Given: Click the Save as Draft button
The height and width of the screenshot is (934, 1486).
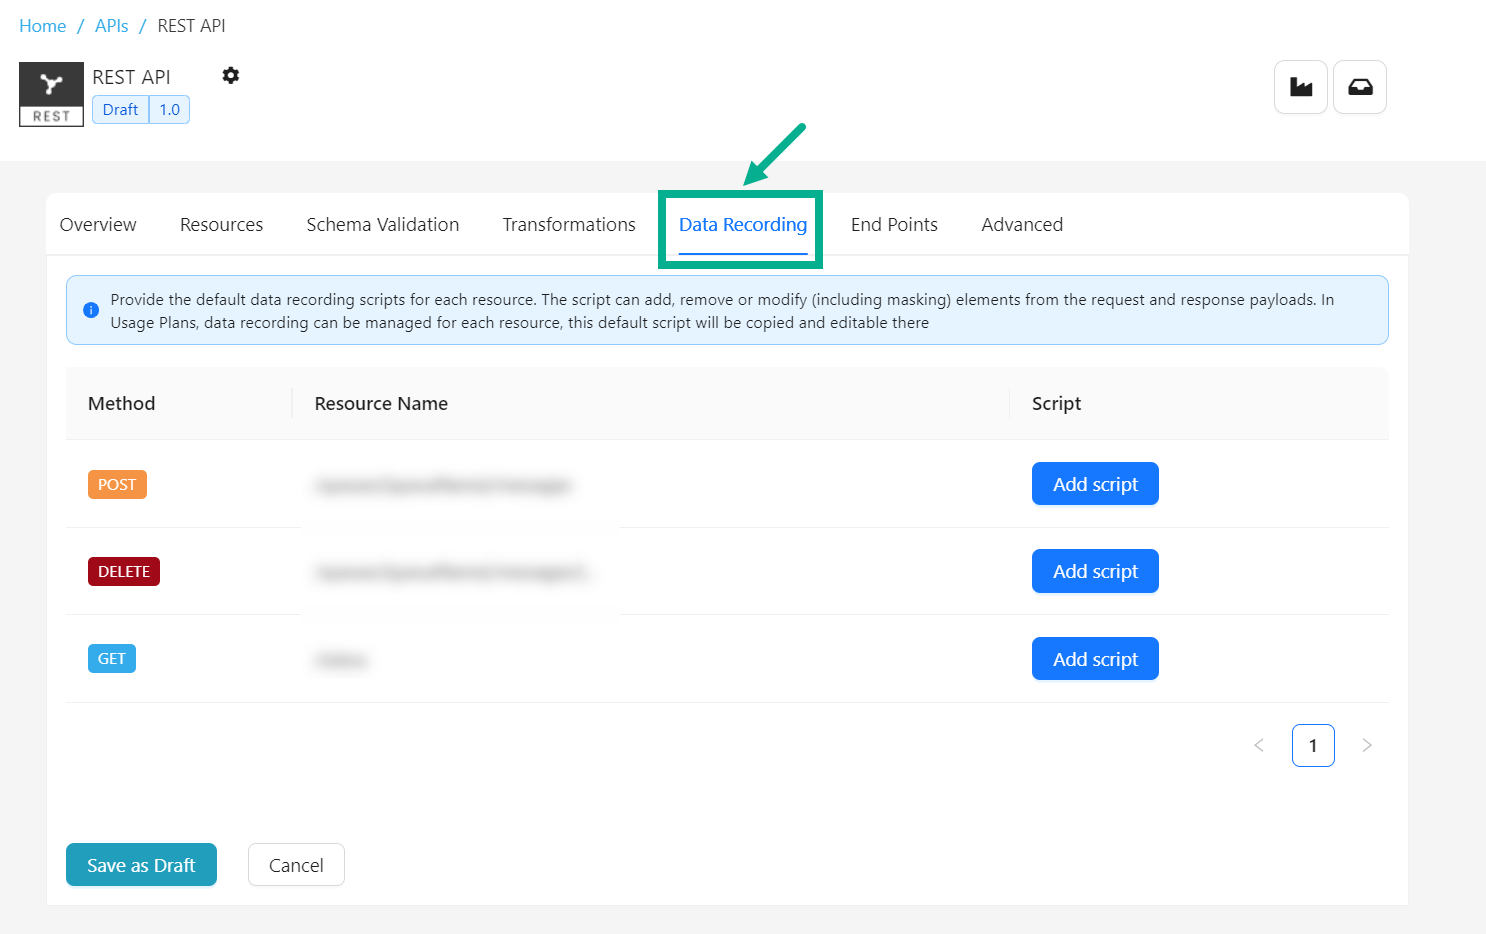Looking at the screenshot, I should [x=141, y=865].
